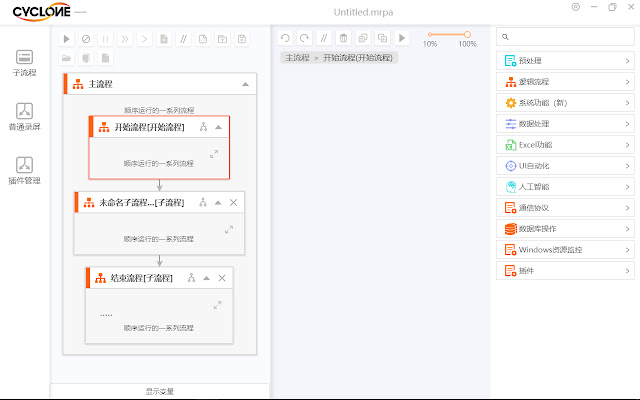Open settings via title bar gear icon
Screen dimensions: 640x400
coord(576,7)
